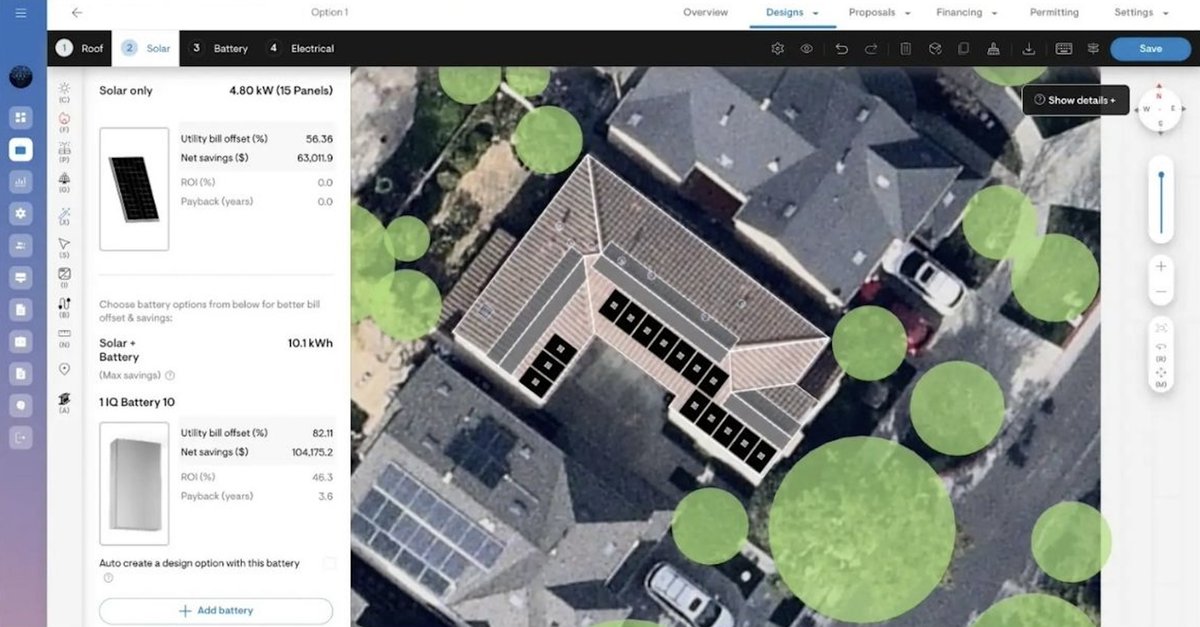
Task: Click Add battery button
Action: (x=216, y=610)
